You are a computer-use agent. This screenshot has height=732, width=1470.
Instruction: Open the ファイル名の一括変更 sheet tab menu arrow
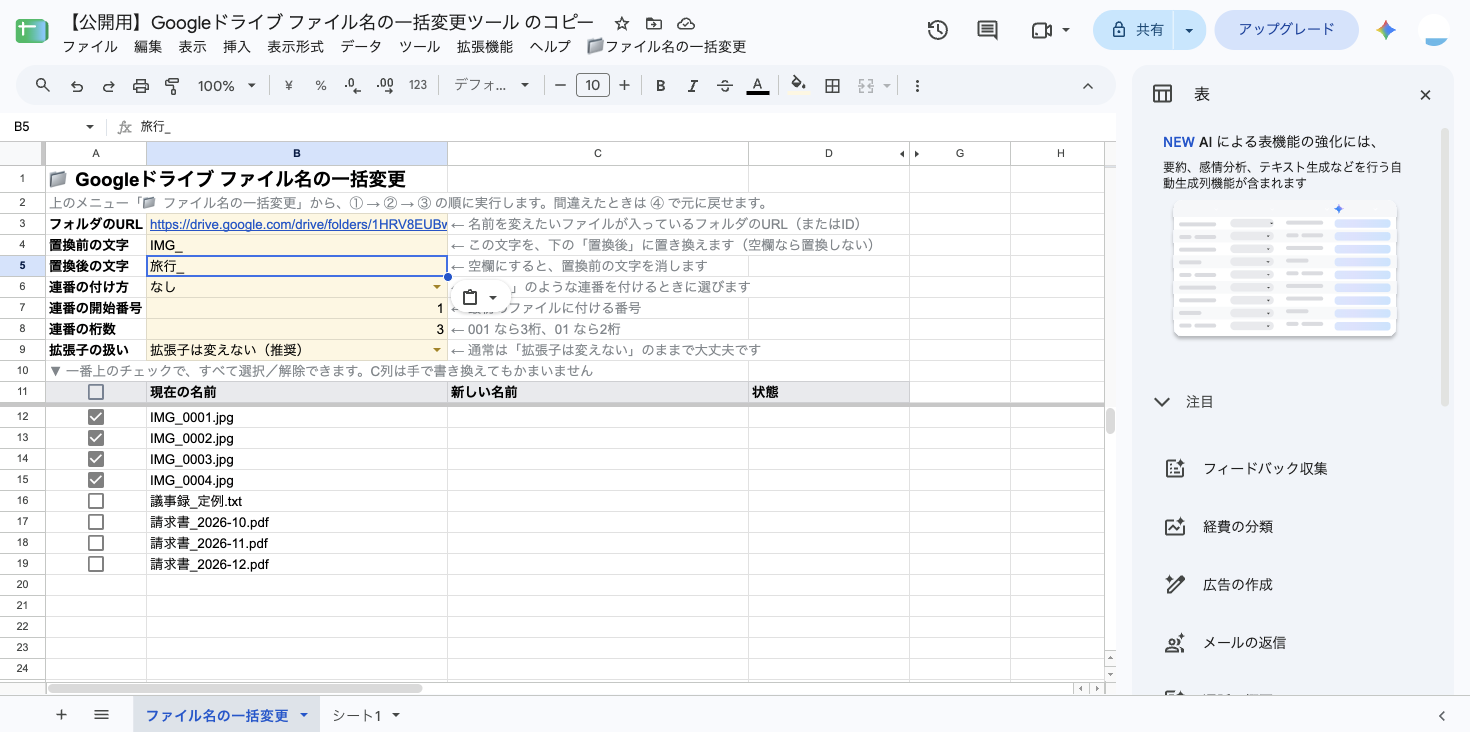click(304, 715)
